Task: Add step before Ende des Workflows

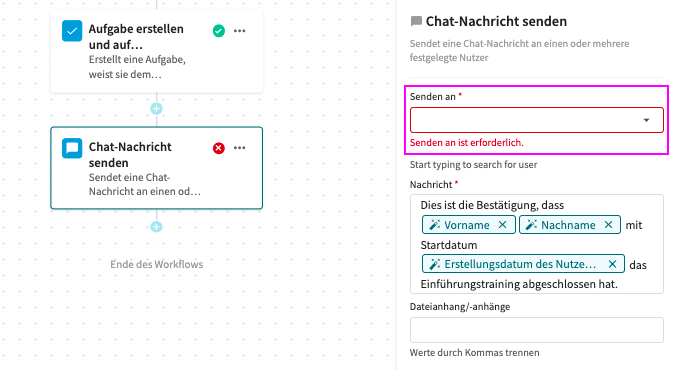Action: 156,226
